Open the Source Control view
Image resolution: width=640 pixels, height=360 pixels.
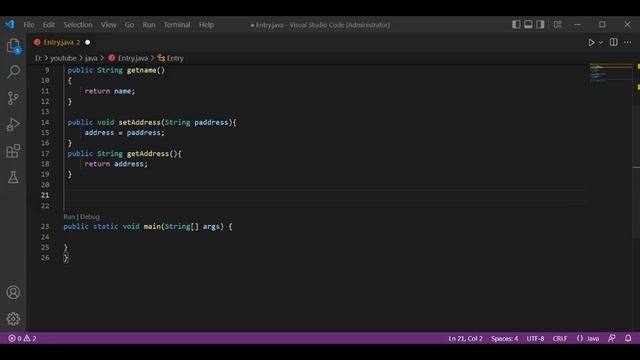click(13, 98)
